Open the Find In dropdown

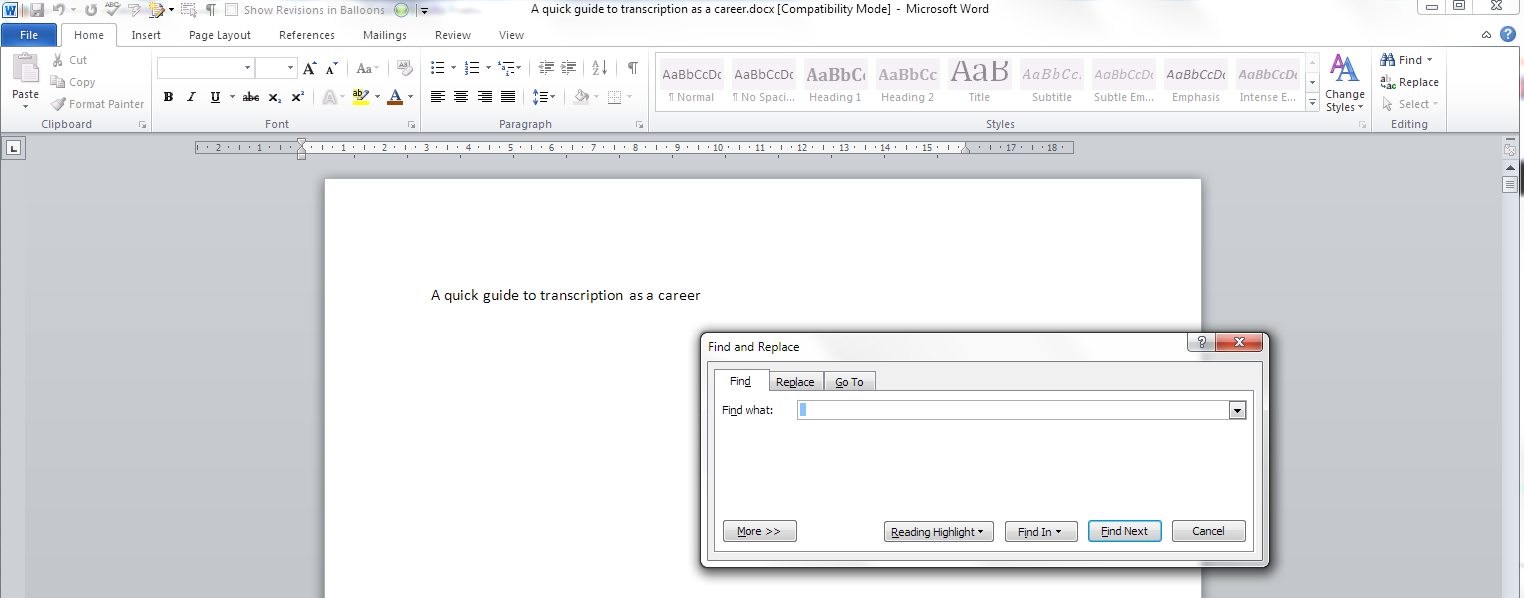click(x=1040, y=532)
